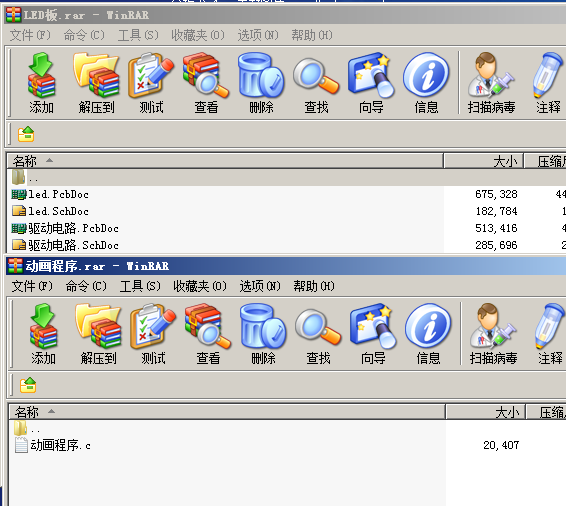Activate LED板.rar - WinRAR title bar

pos(285,15)
